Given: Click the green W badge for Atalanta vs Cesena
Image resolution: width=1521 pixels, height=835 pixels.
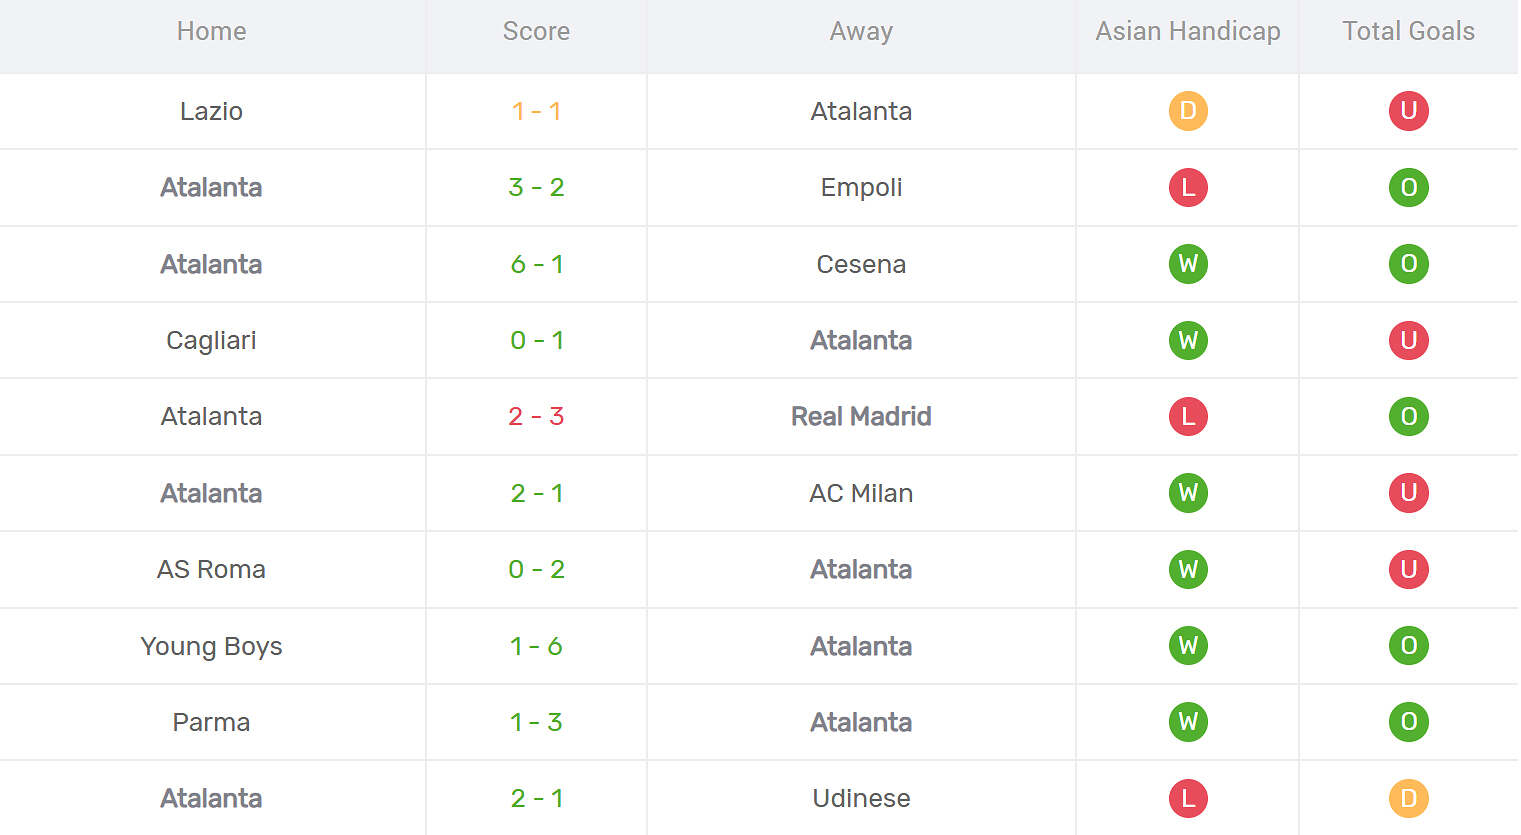Looking at the screenshot, I should pos(1188,264).
